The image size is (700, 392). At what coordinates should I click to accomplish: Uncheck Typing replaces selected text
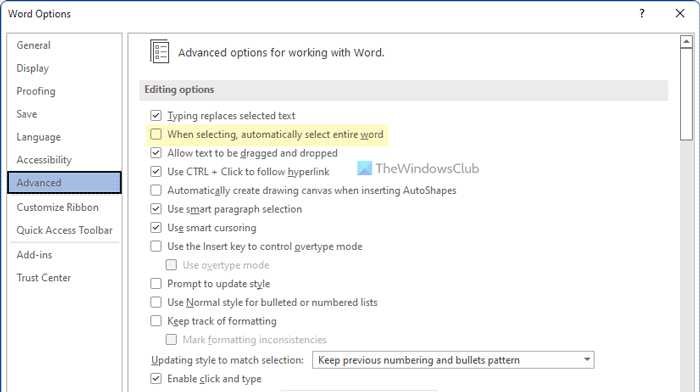(156, 116)
